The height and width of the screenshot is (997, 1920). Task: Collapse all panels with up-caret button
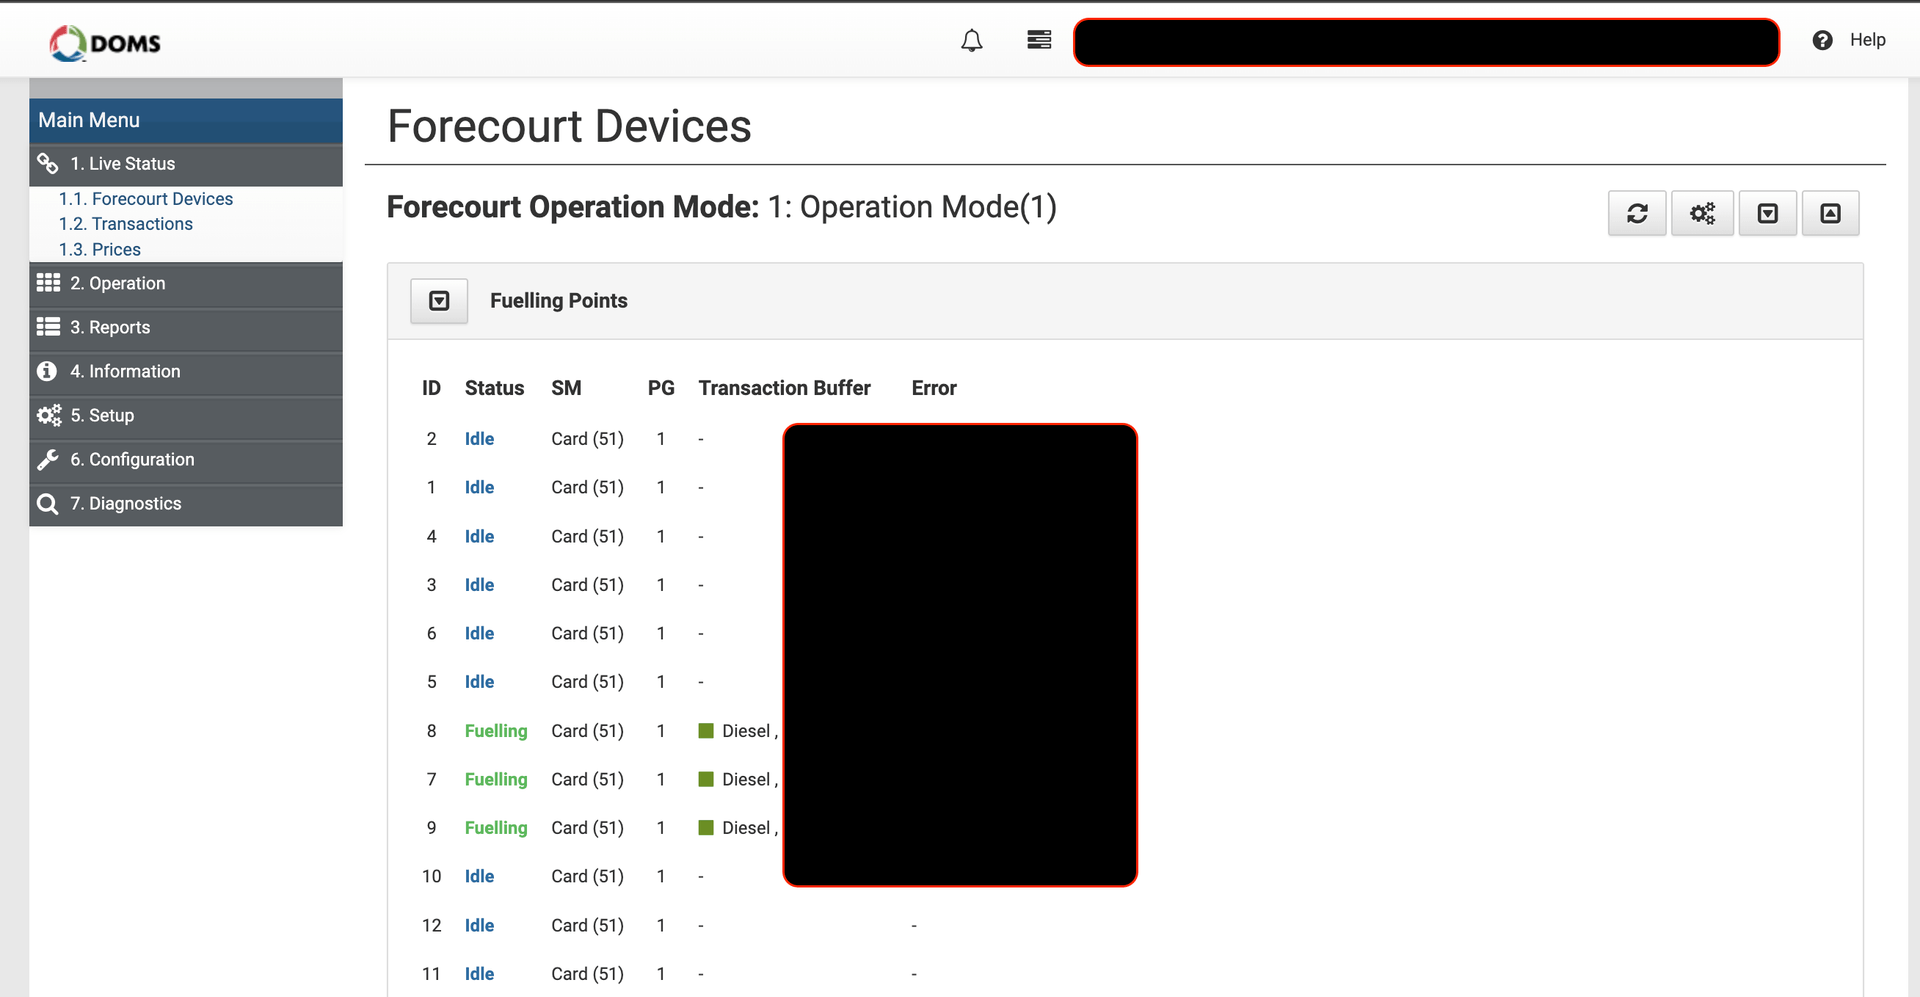click(1830, 213)
